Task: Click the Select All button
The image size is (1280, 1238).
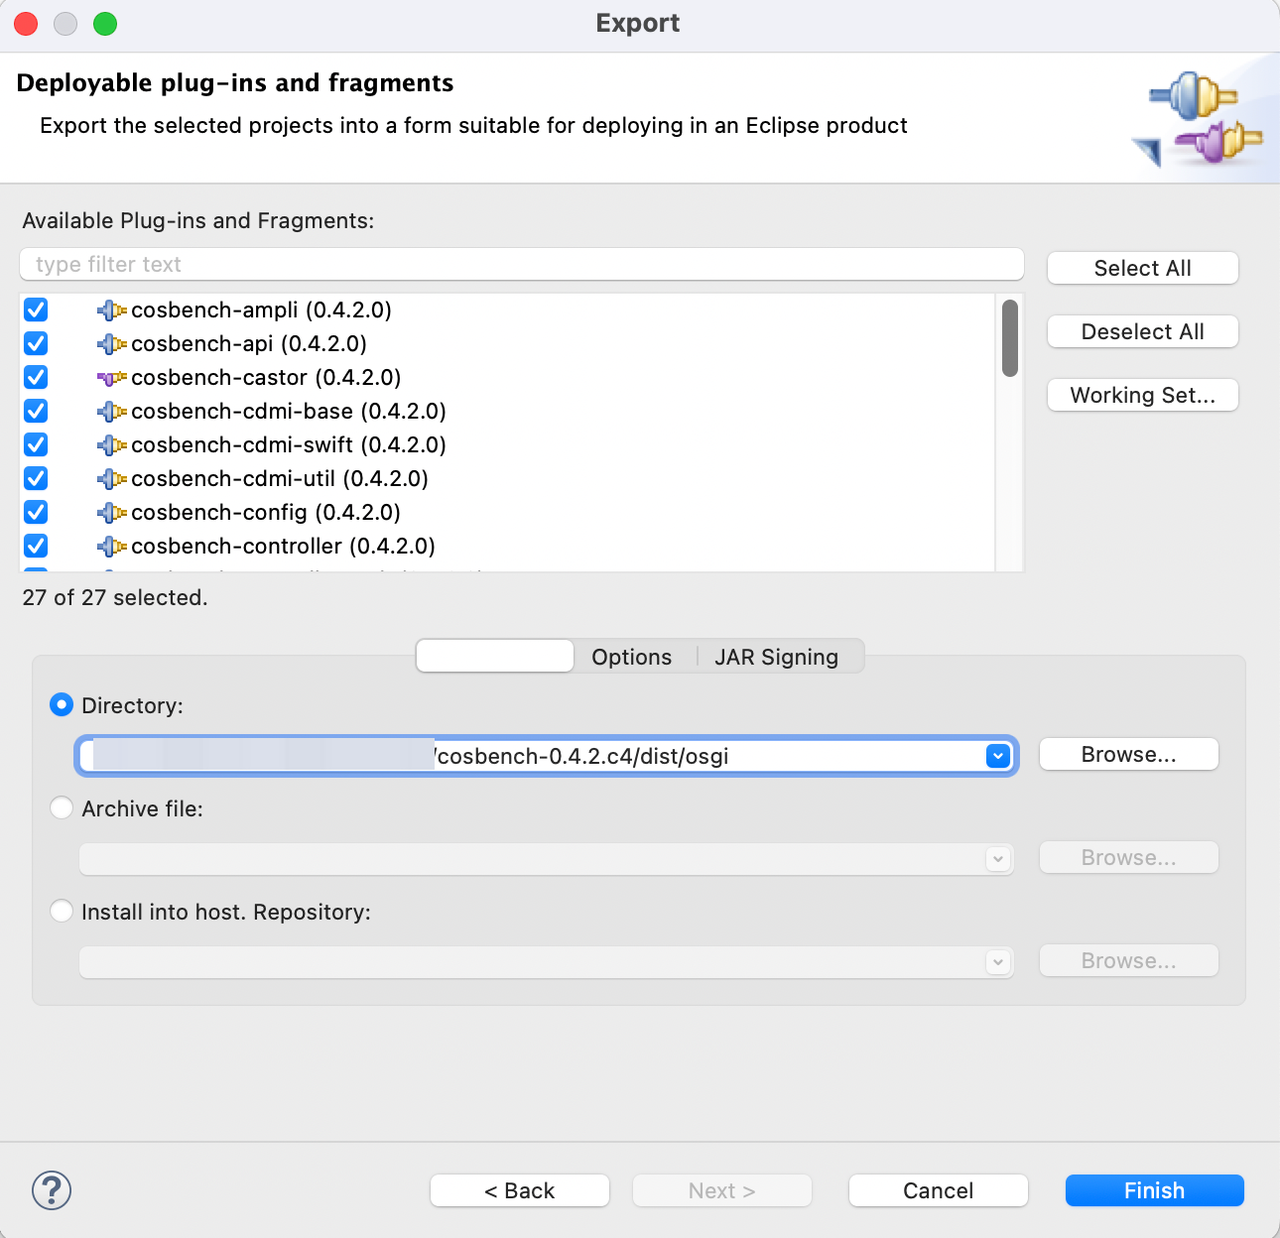Action: pyautogui.click(x=1143, y=268)
